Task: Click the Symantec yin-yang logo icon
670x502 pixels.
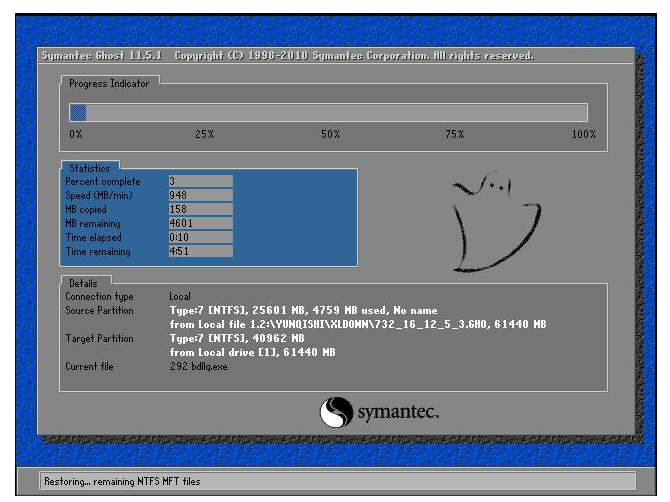Action: pyautogui.click(x=334, y=411)
